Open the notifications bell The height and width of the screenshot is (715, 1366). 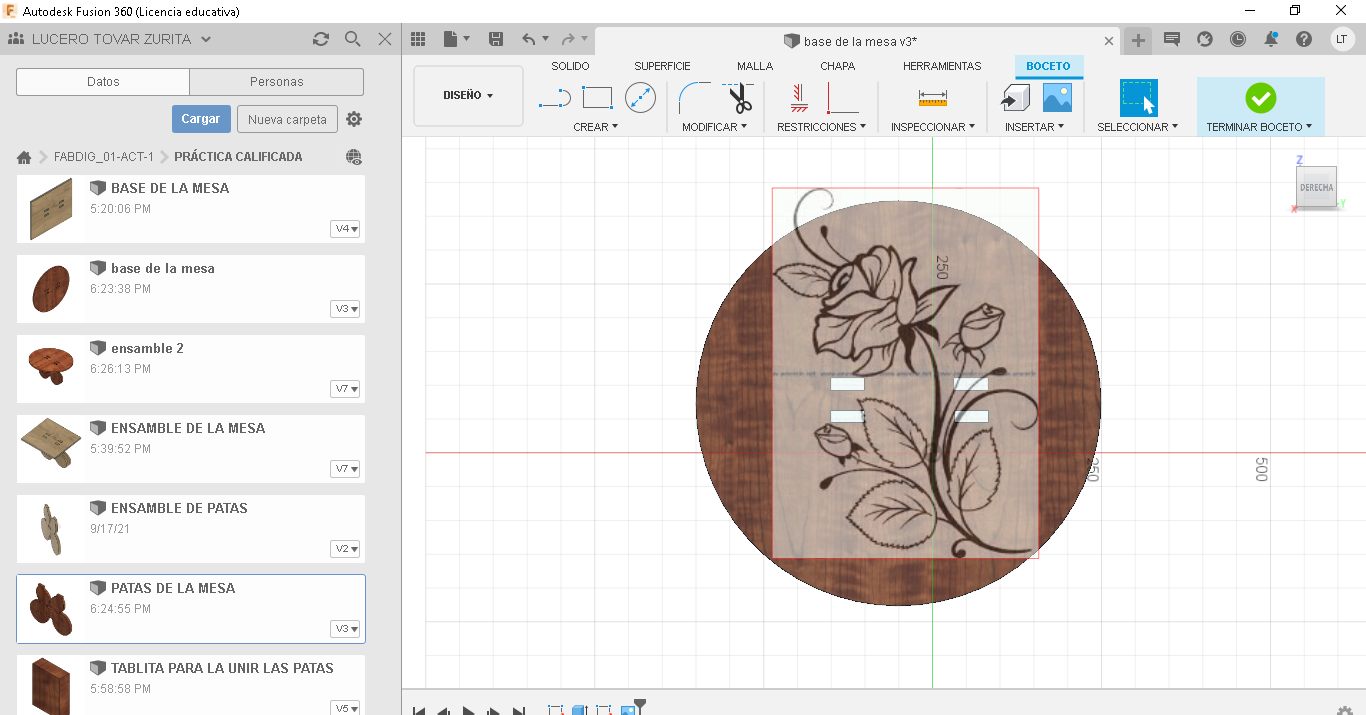(x=1271, y=39)
